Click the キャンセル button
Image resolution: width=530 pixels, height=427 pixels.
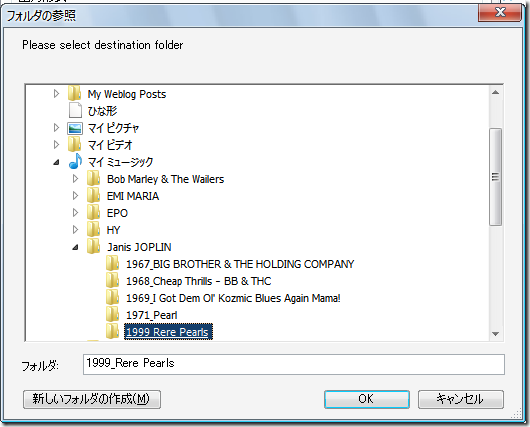pos(461,399)
